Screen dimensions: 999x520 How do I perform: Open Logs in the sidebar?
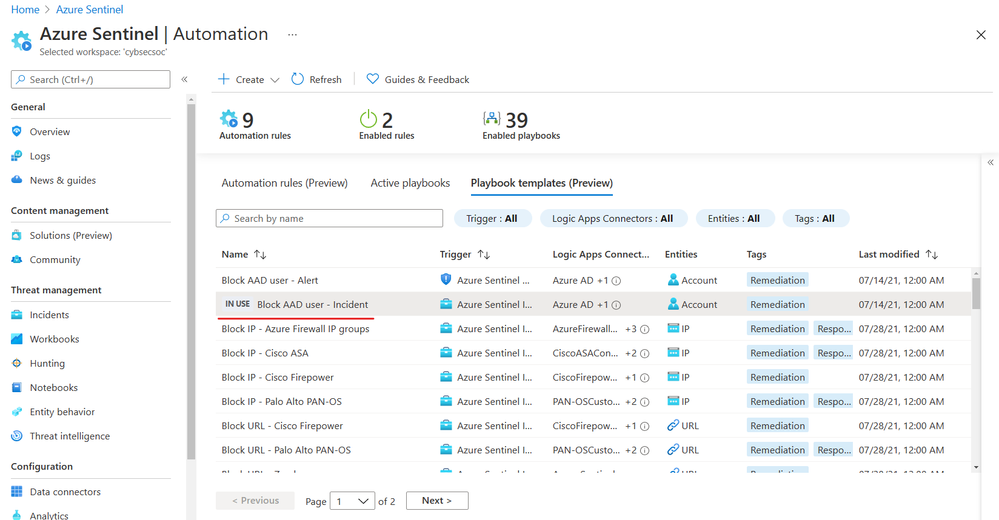coord(40,156)
